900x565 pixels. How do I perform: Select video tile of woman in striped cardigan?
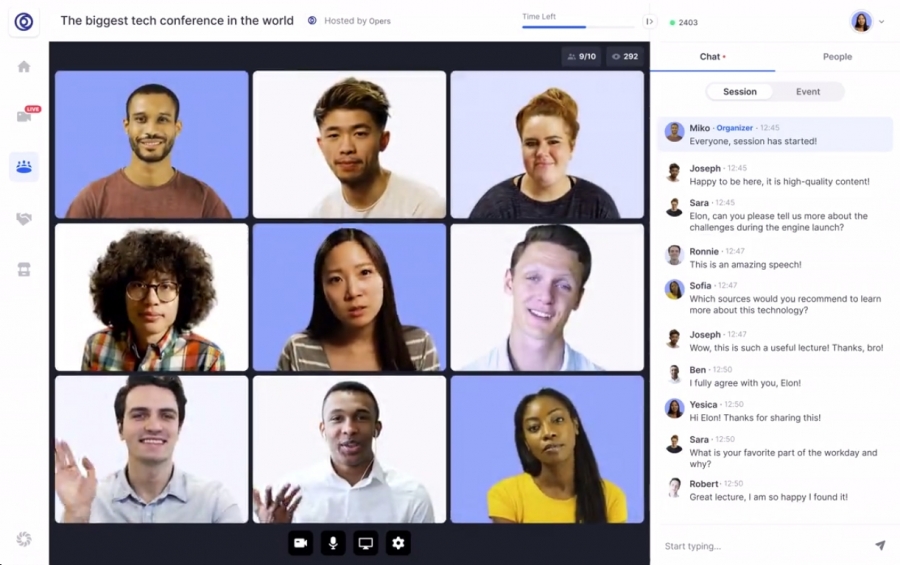(x=349, y=297)
